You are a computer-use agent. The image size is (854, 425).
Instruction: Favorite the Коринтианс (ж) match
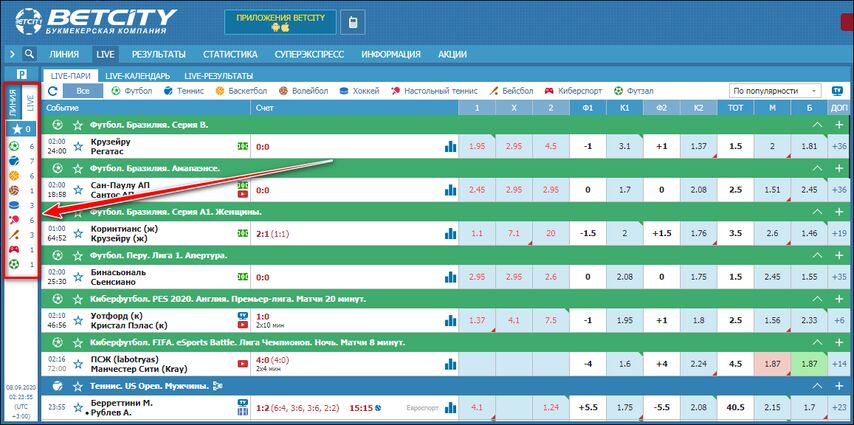[78, 233]
